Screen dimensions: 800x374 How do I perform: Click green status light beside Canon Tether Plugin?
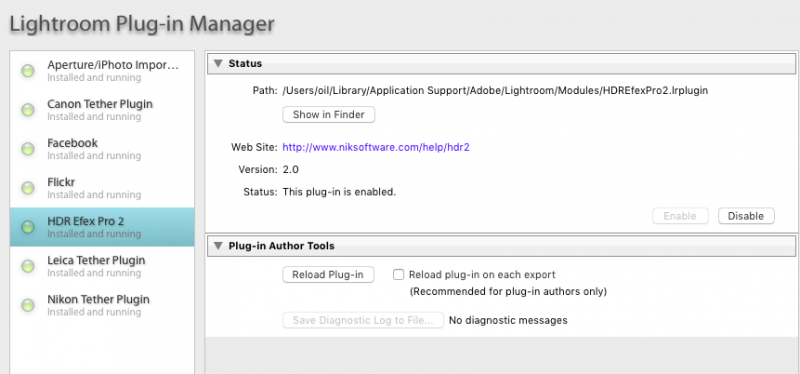pos(28,110)
